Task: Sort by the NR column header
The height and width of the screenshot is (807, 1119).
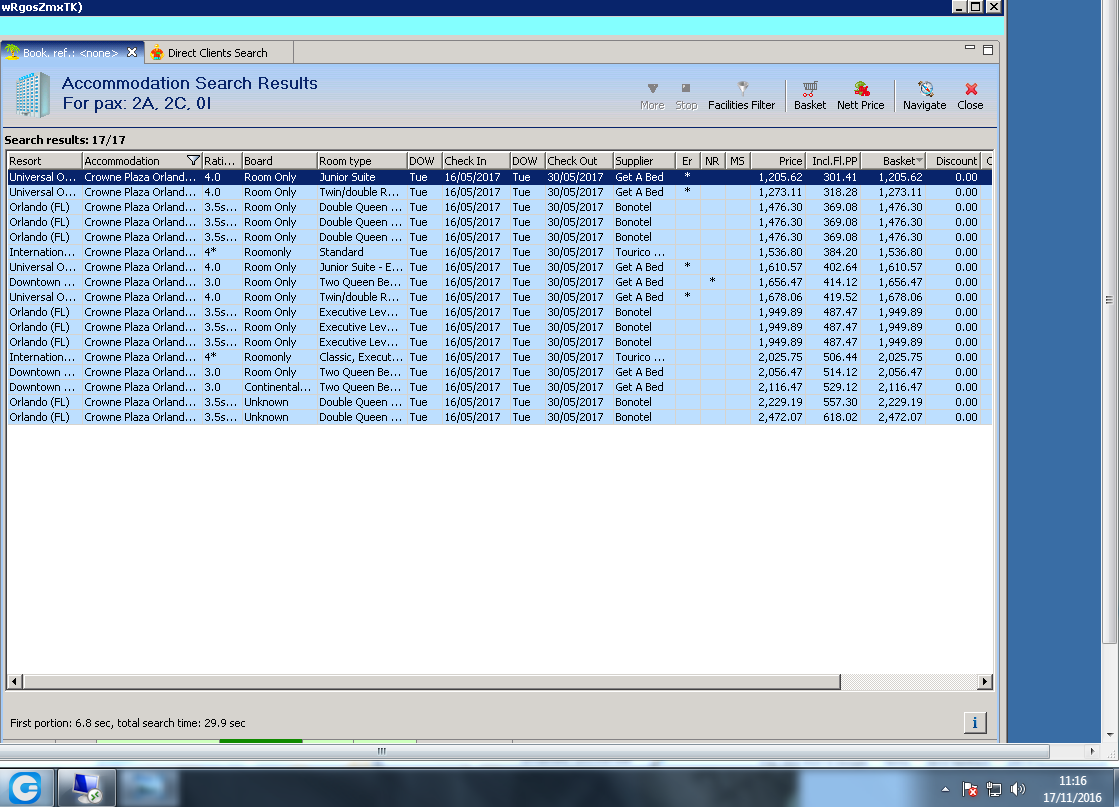Action: click(x=712, y=161)
